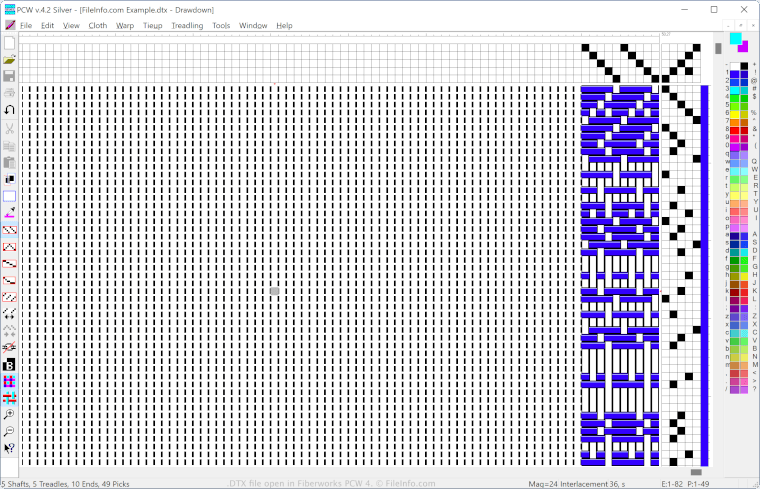The width and height of the screenshot is (760, 489).
Task: Select the color picker eyedropper tool
Action: click(9, 213)
